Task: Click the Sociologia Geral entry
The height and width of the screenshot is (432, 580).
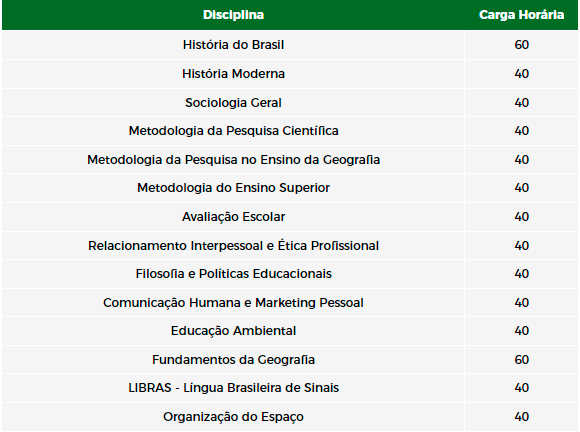Action: tap(233, 102)
